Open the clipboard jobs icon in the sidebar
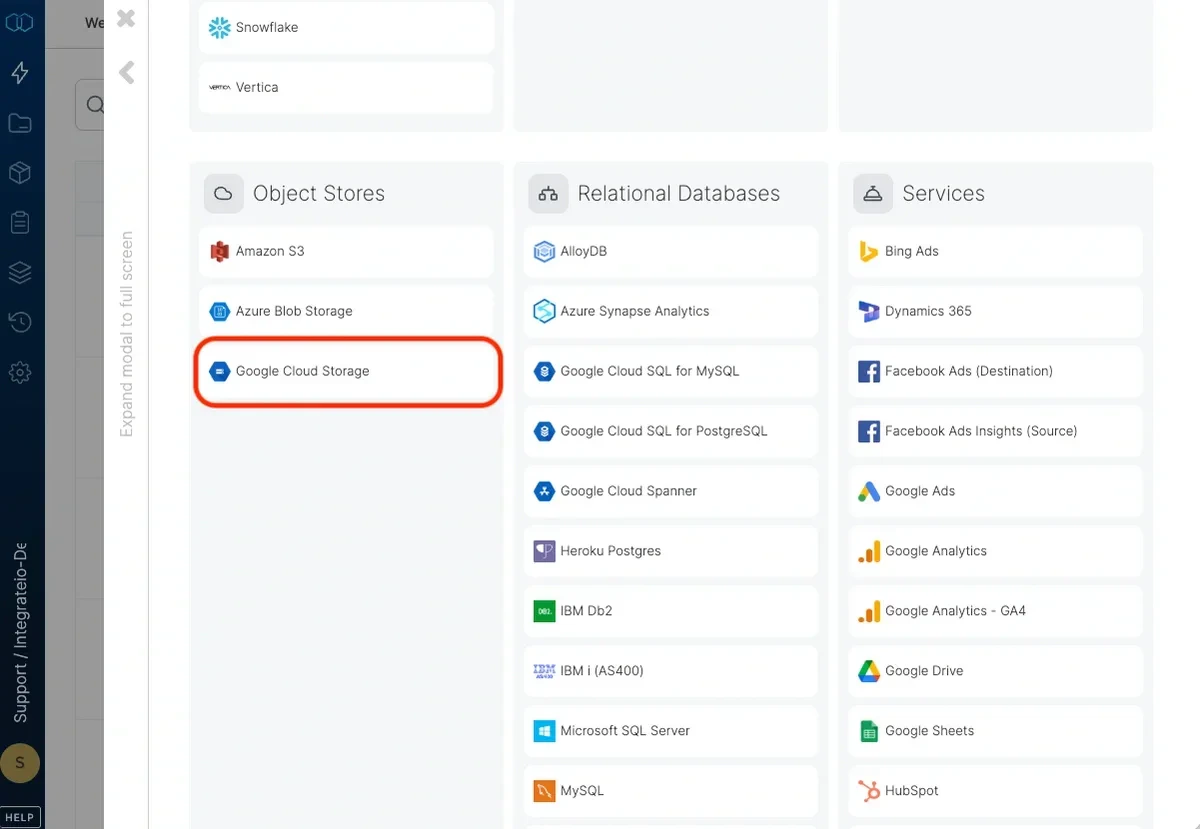This screenshot has width=1200, height=829. 20,222
